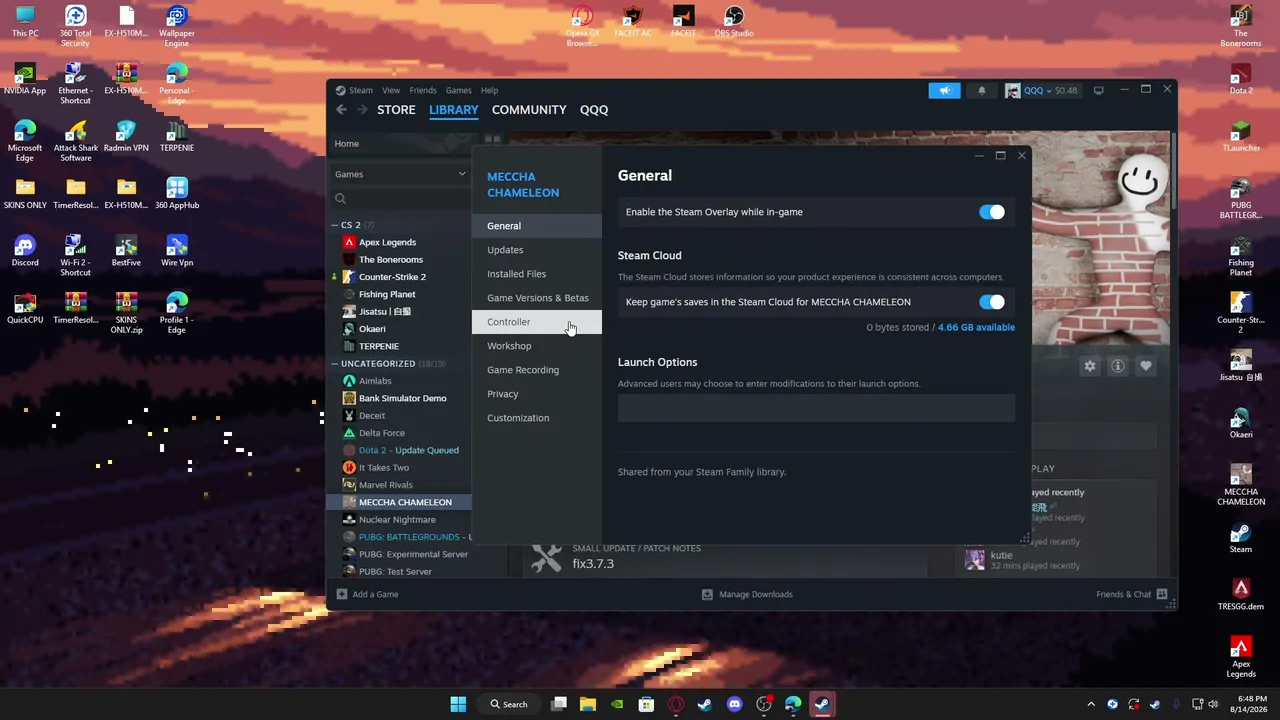Open the View menu
This screenshot has width=1280, height=720.
(391, 90)
